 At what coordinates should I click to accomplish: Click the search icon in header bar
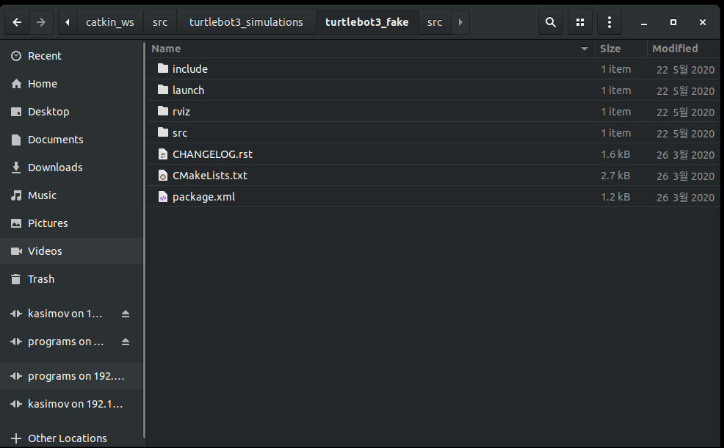(x=550, y=22)
